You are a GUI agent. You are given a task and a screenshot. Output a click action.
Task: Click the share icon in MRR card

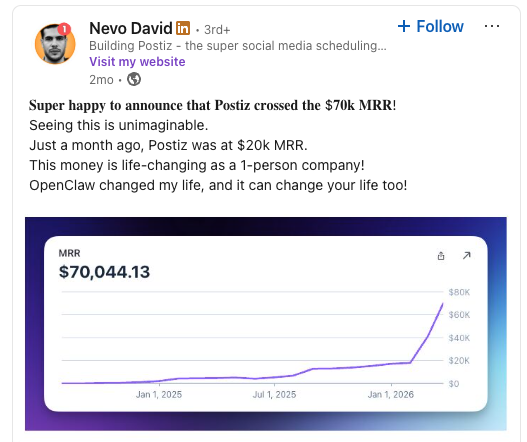tap(441, 256)
